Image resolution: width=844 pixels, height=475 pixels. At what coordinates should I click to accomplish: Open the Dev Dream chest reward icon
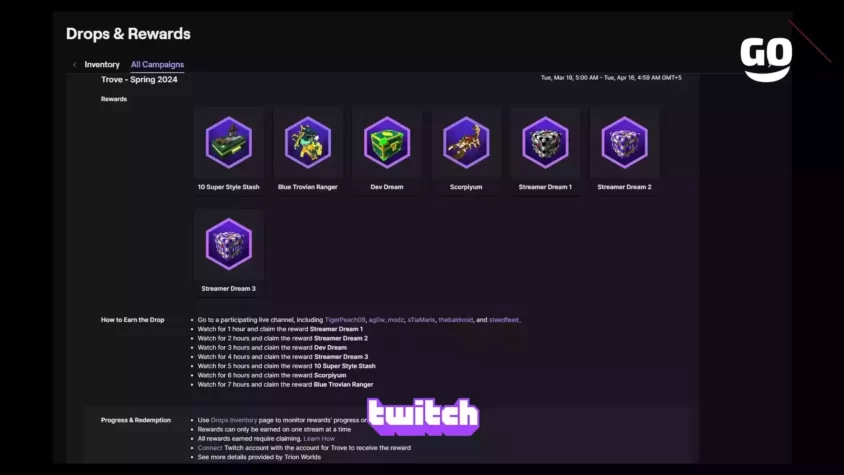point(387,143)
